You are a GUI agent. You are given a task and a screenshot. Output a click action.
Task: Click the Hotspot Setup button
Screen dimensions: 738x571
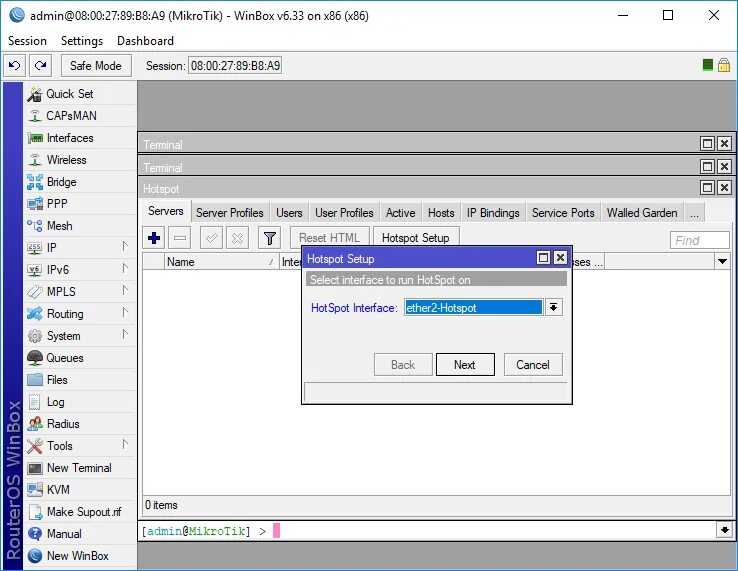click(x=416, y=238)
